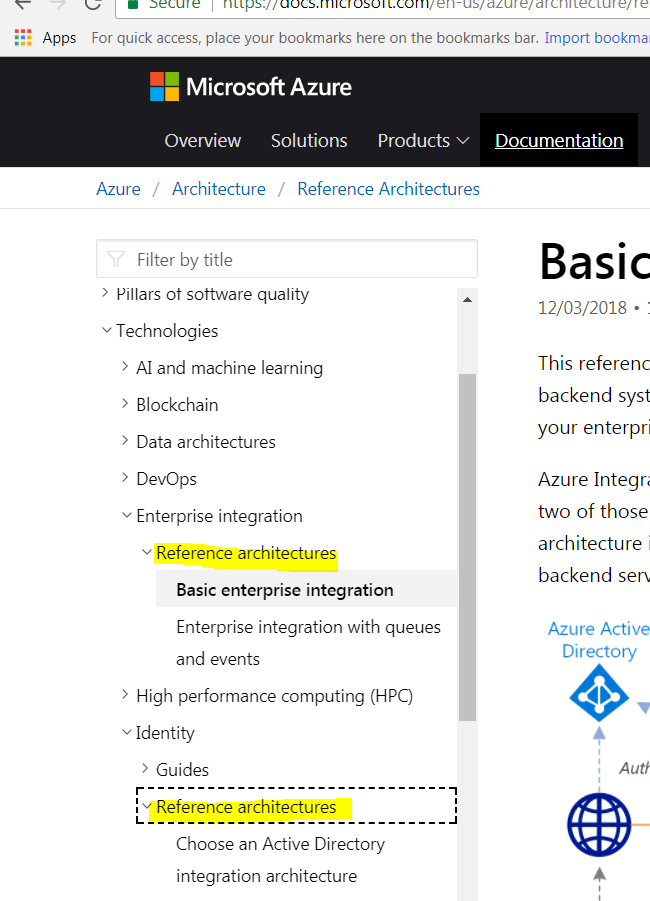
Task: Go back using the browser back arrow
Action: tap(22, 4)
